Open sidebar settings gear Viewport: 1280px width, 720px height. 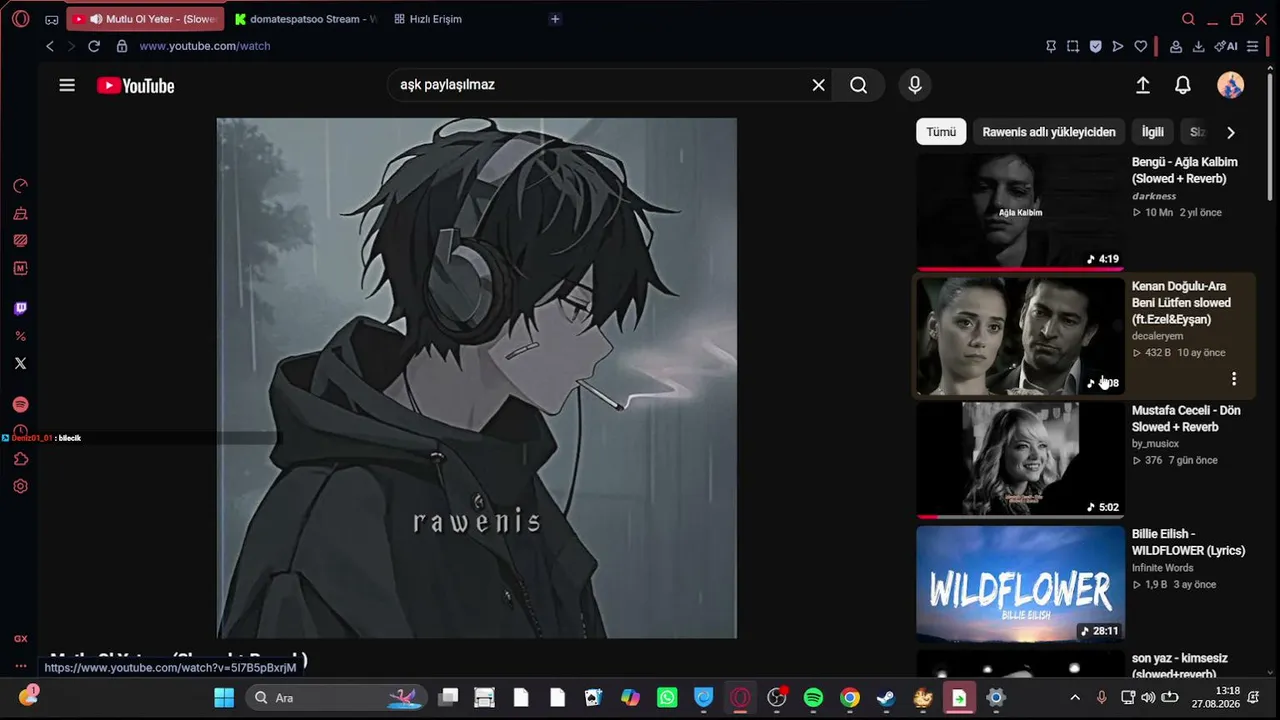(x=20, y=487)
